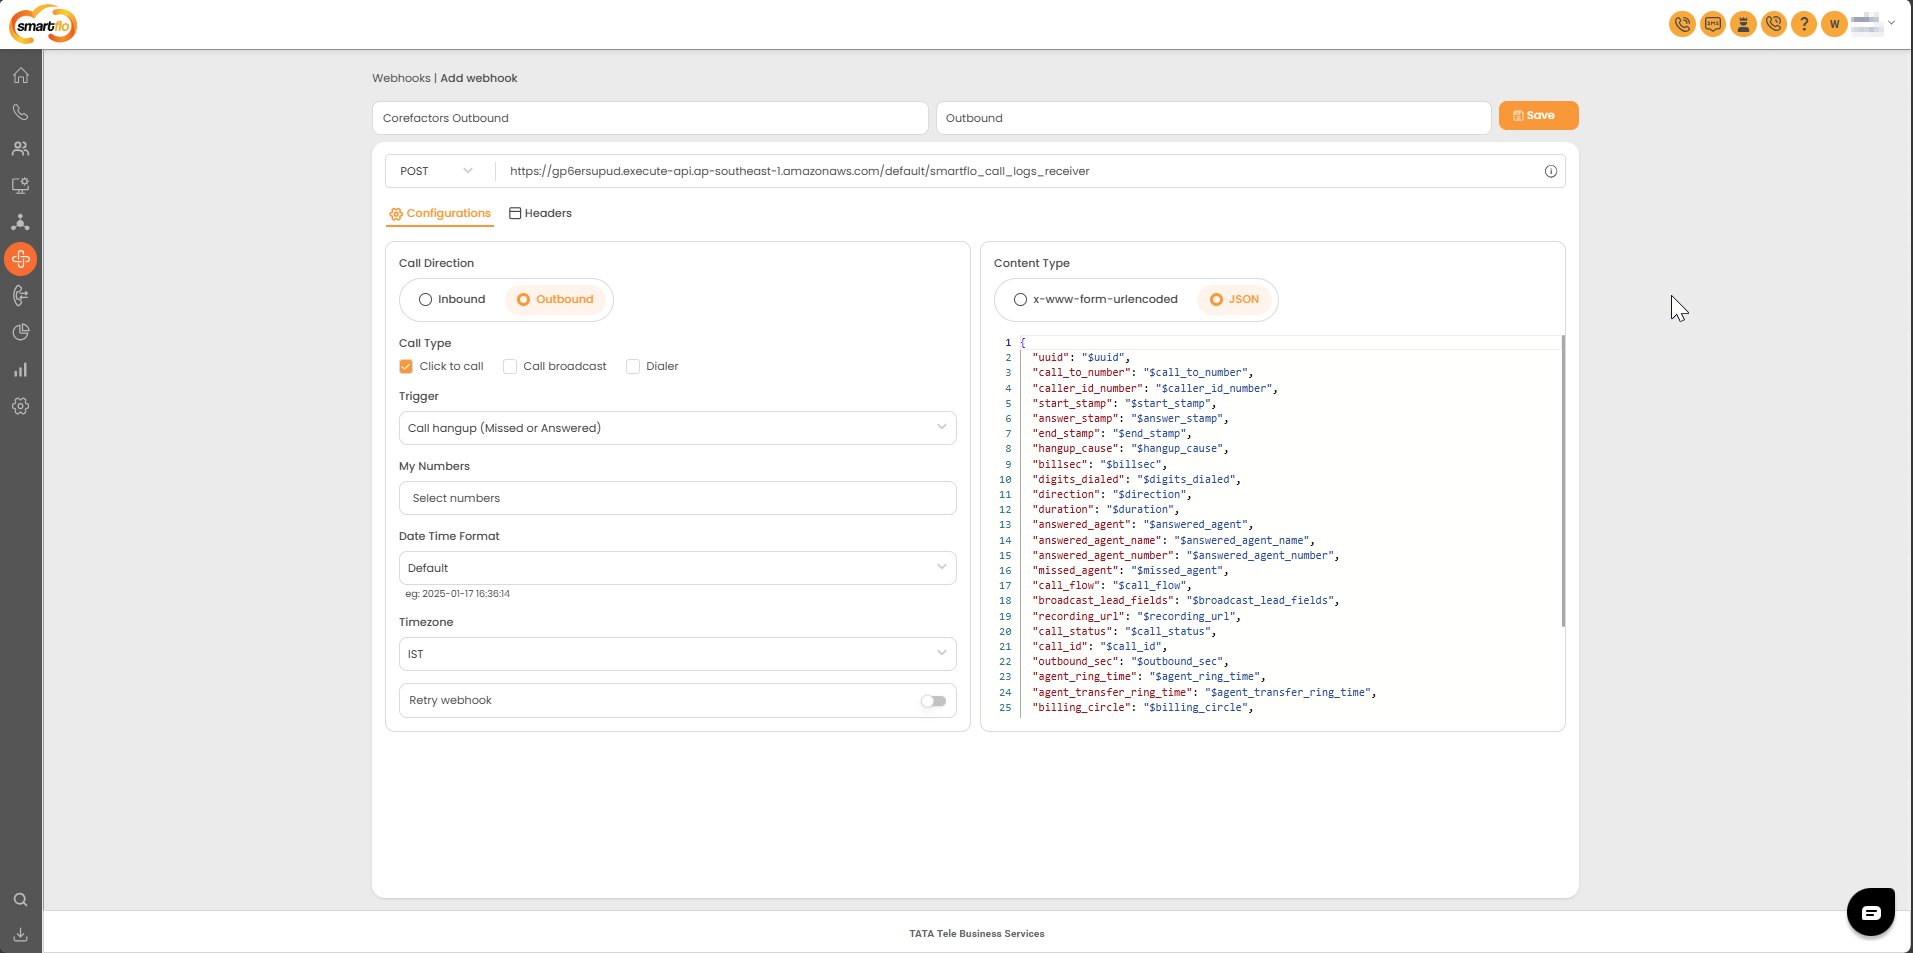Open the gear settings sidebar icon
This screenshot has height=953, width=1913.
point(20,406)
